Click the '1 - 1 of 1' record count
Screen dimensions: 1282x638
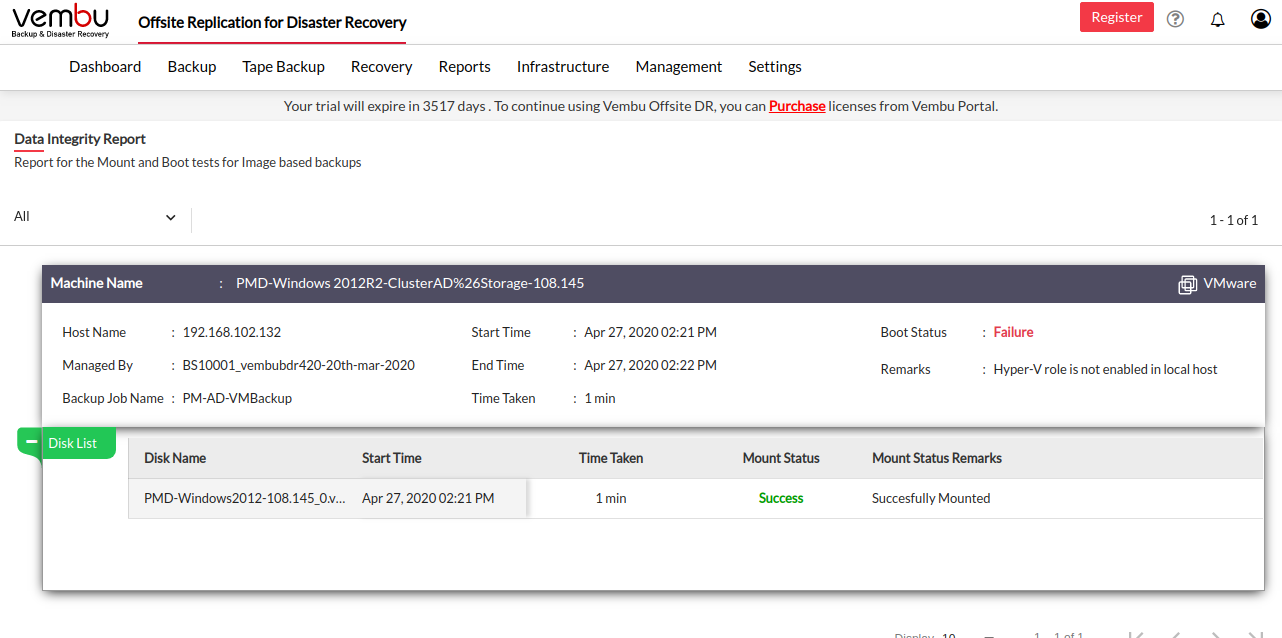pos(1233,220)
